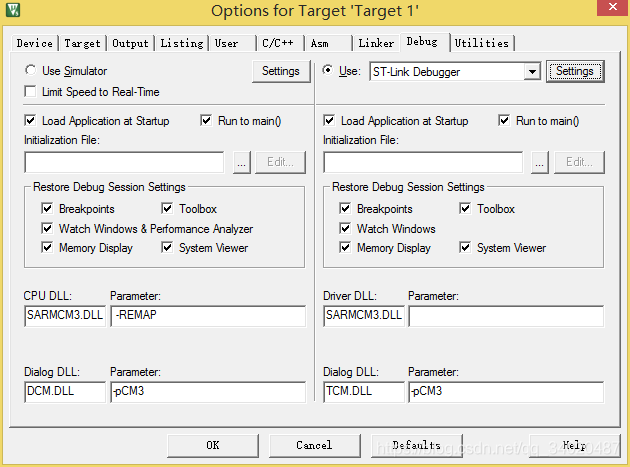Toggle the debugger-side System Viewer checkbox
The image size is (630, 467).
click(465, 248)
